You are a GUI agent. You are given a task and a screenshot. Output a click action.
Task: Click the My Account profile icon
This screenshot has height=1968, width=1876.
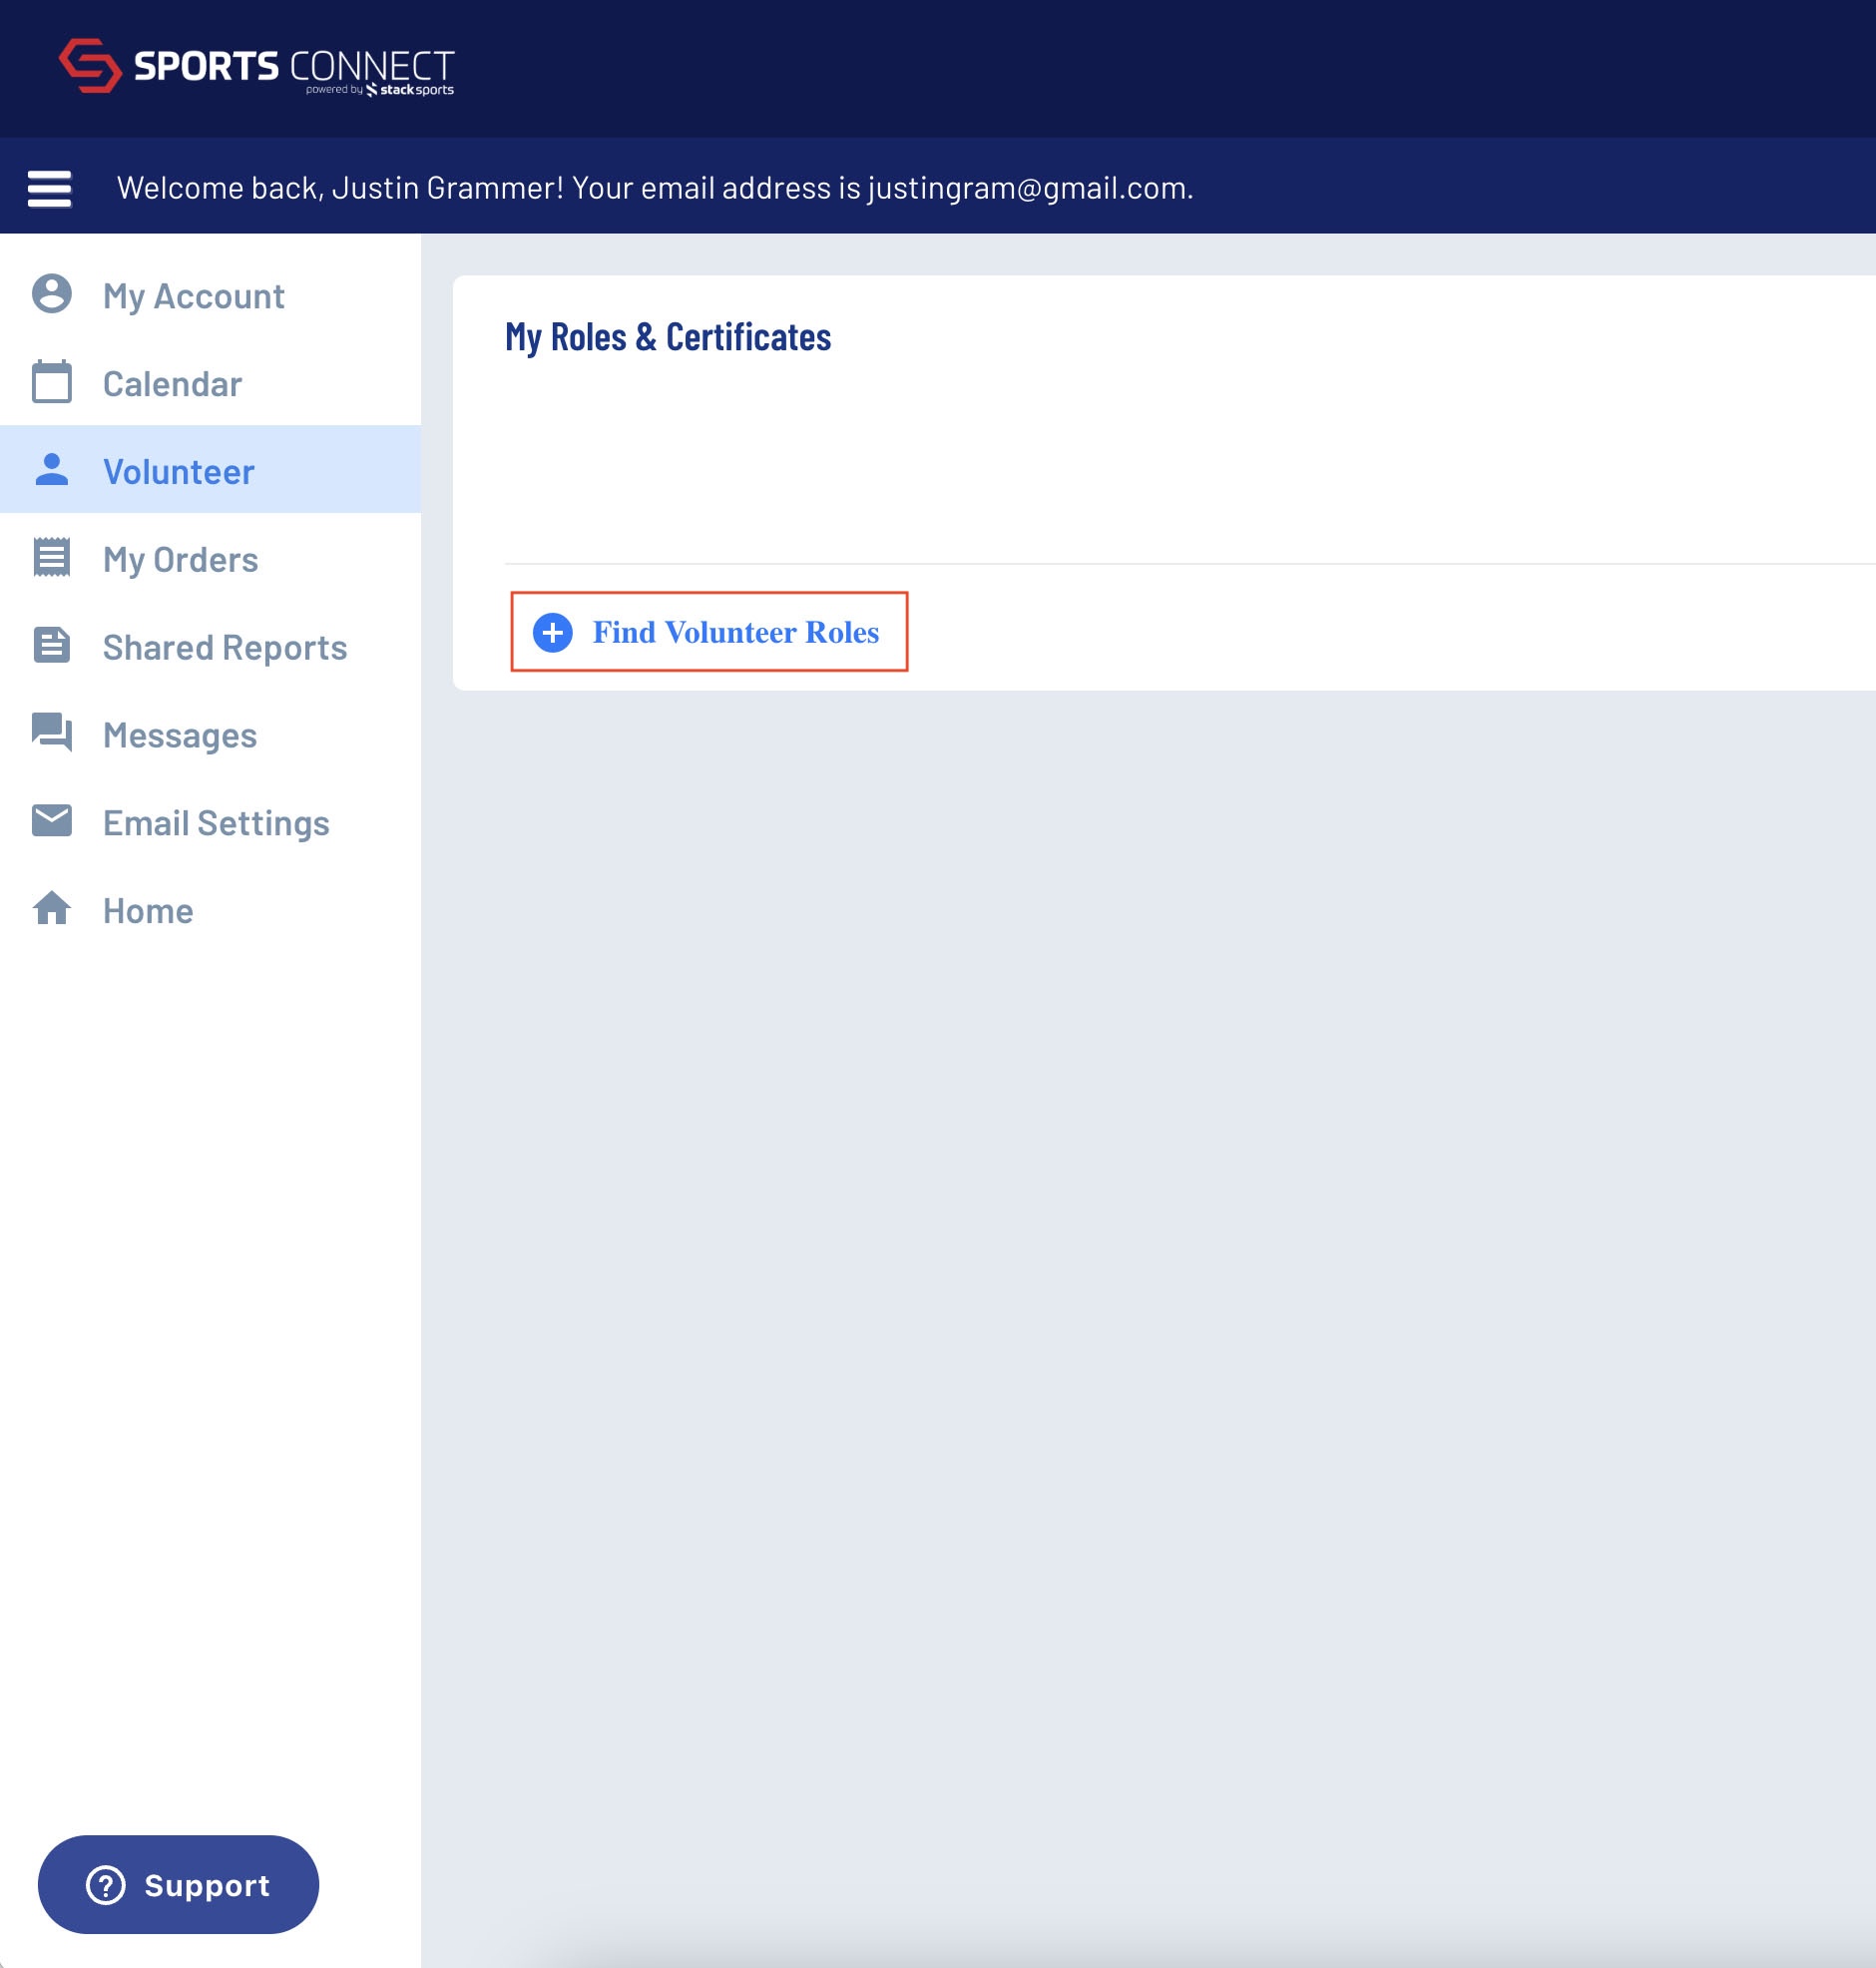tap(52, 295)
